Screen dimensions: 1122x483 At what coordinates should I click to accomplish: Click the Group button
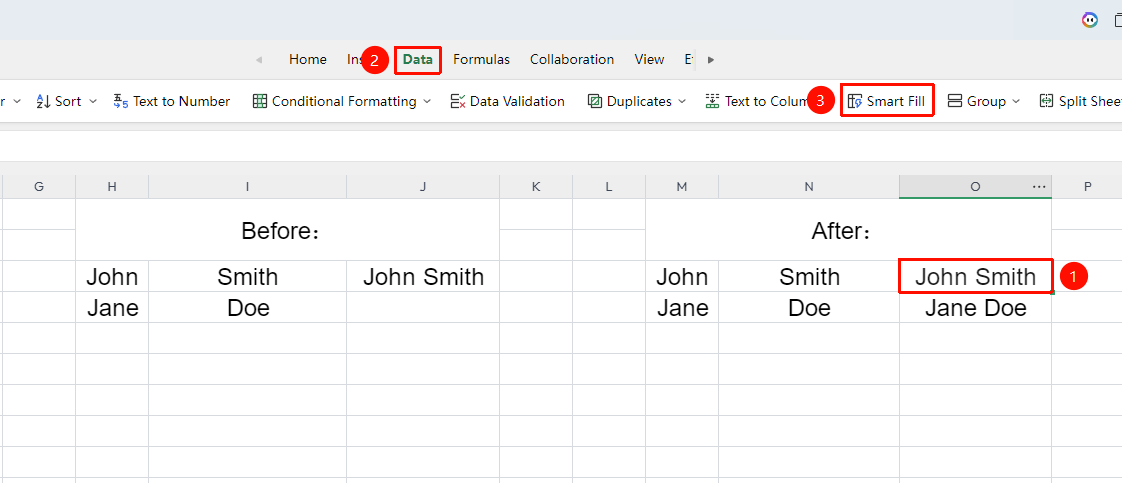point(977,102)
